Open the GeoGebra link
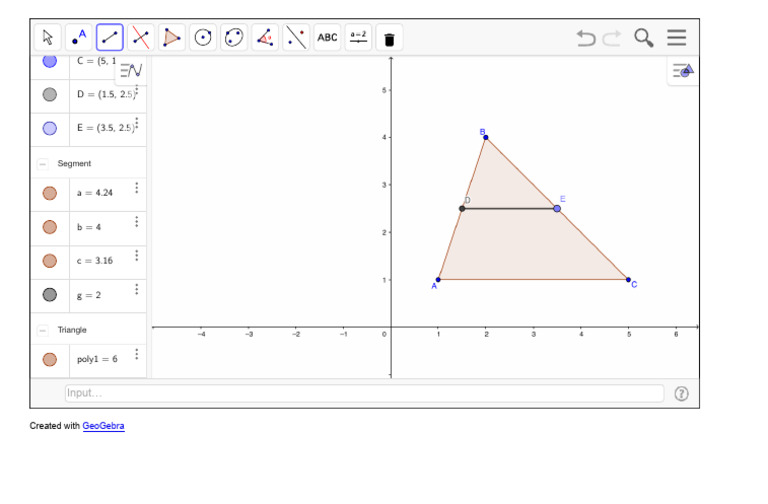768x504 pixels. [103, 426]
